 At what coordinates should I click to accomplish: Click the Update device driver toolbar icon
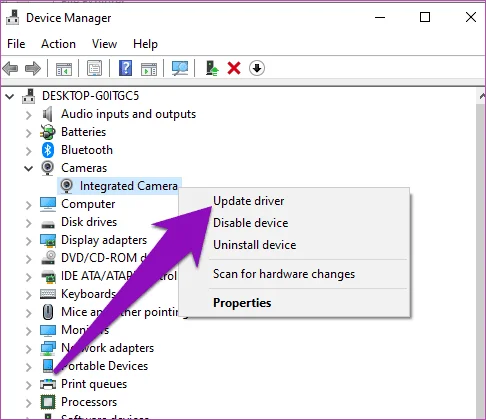[x=212, y=68]
